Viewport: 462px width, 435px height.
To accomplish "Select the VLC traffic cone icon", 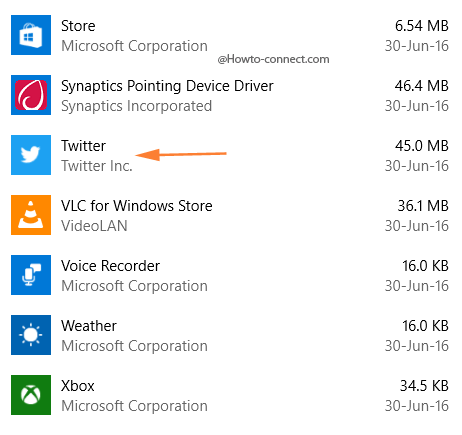I will pyautogui.click(x=31, y=215).
